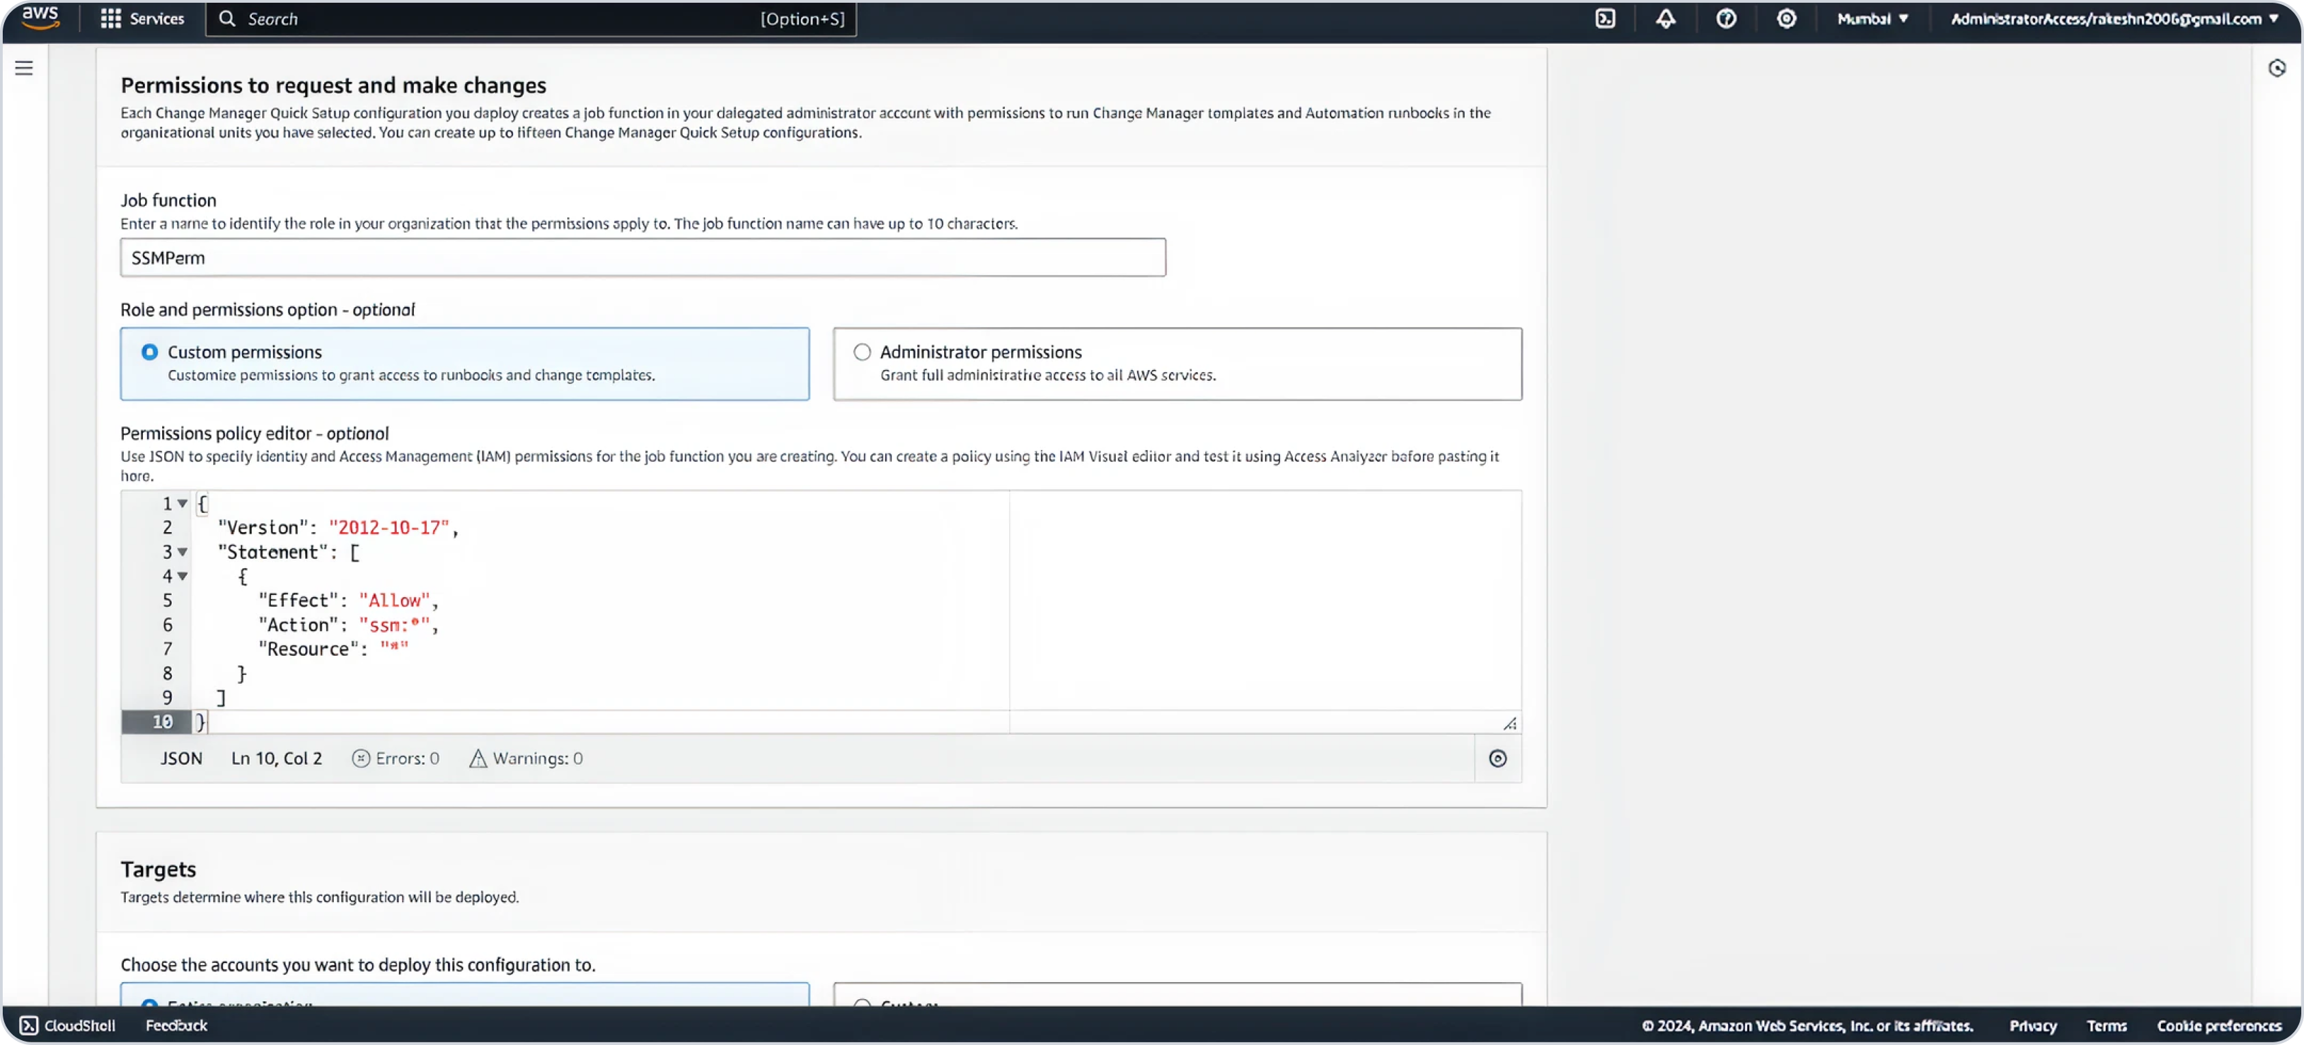Click the Feedback link in footer
The image size is (2304, 1045).
pos(176,1026)
